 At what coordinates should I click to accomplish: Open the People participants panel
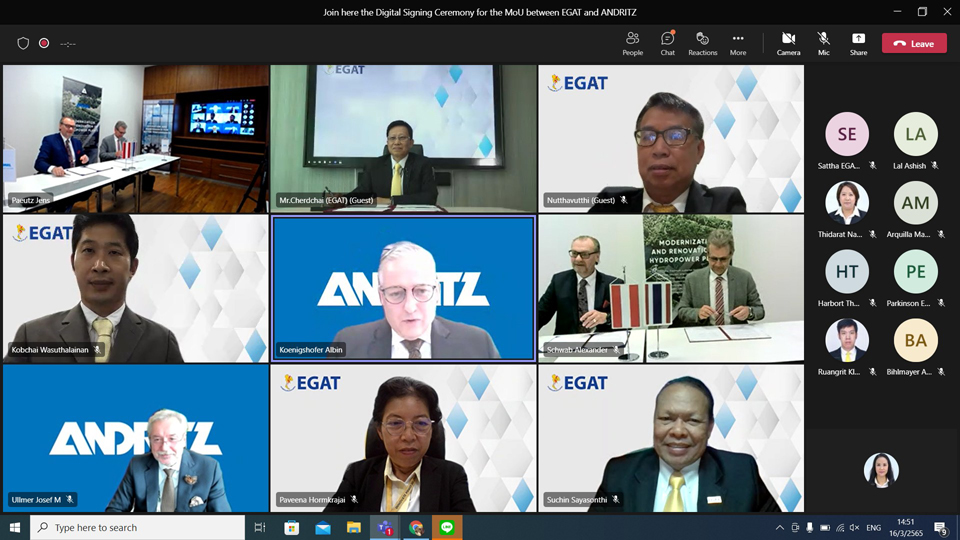[x=632, y=43]
